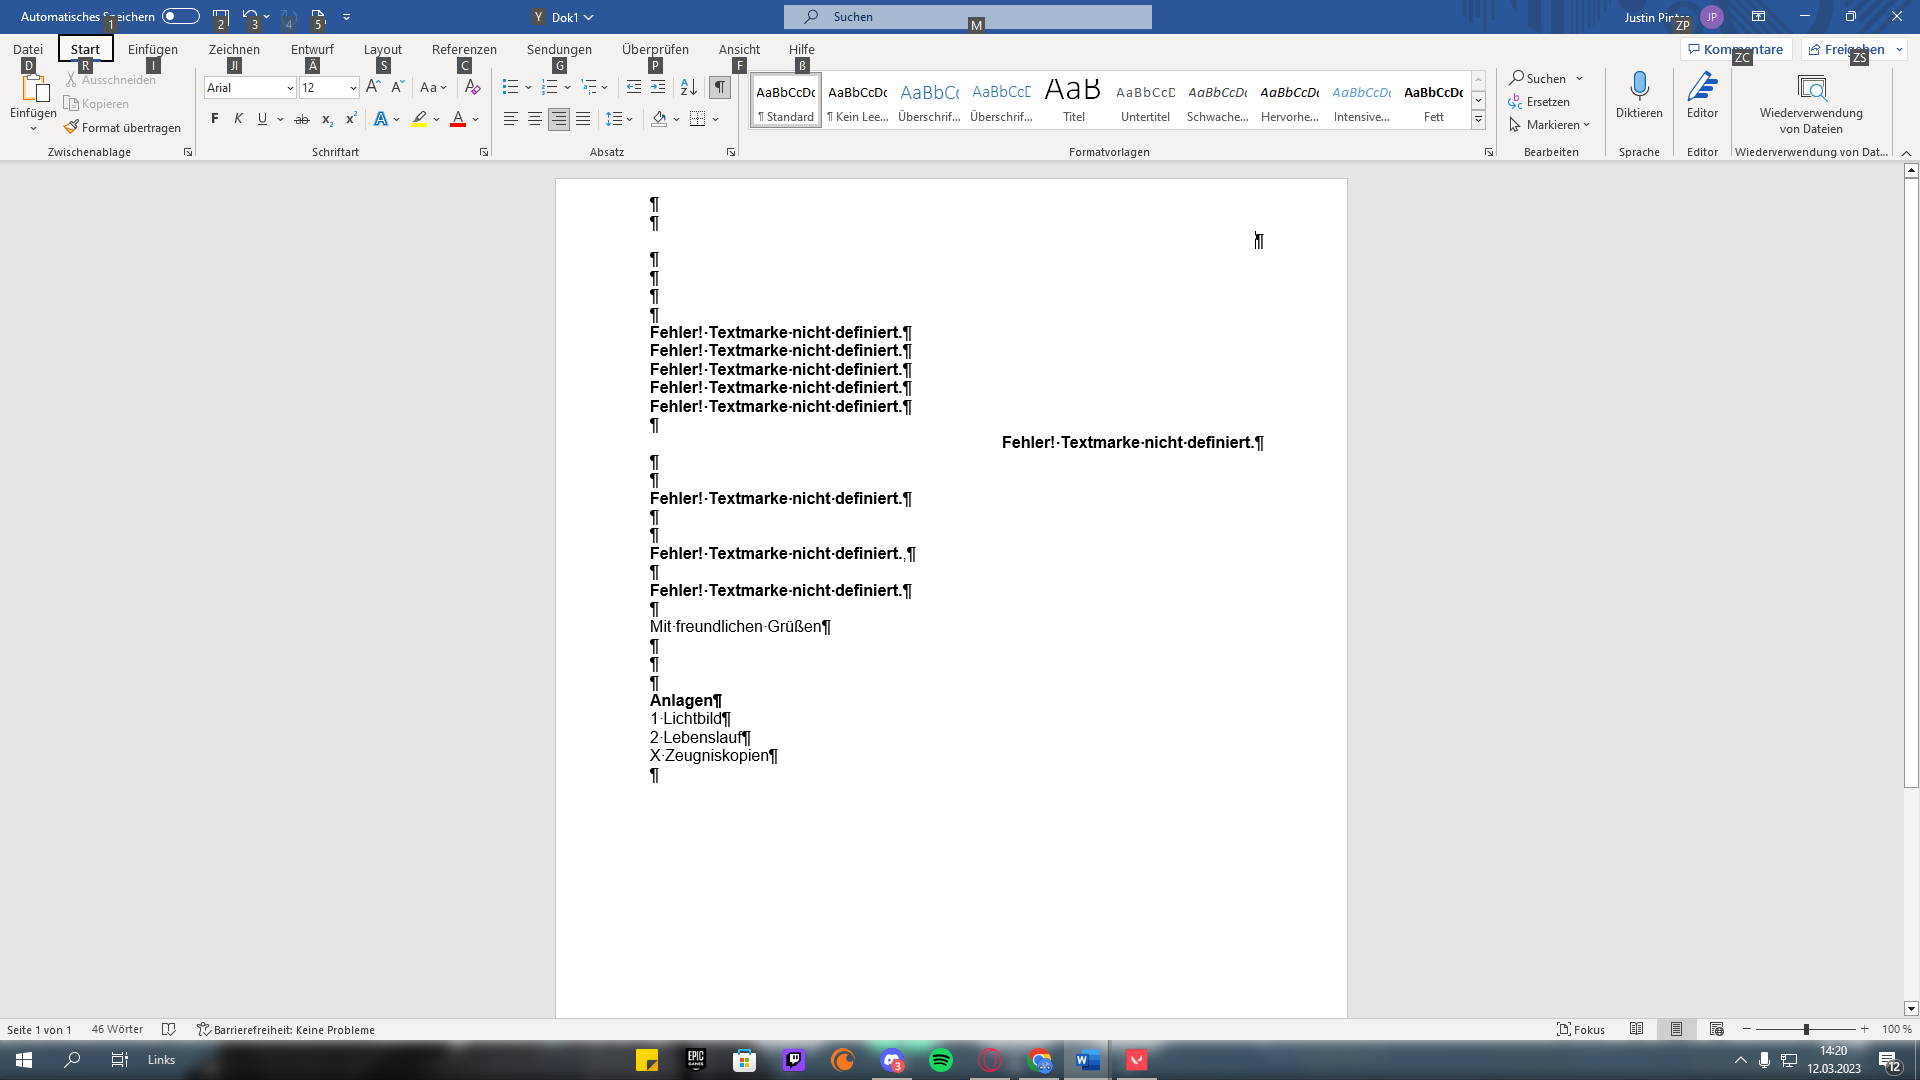
Task: Click the Diktieren microphone icon
Action: pyautogui.click(x=1639, y=88)
